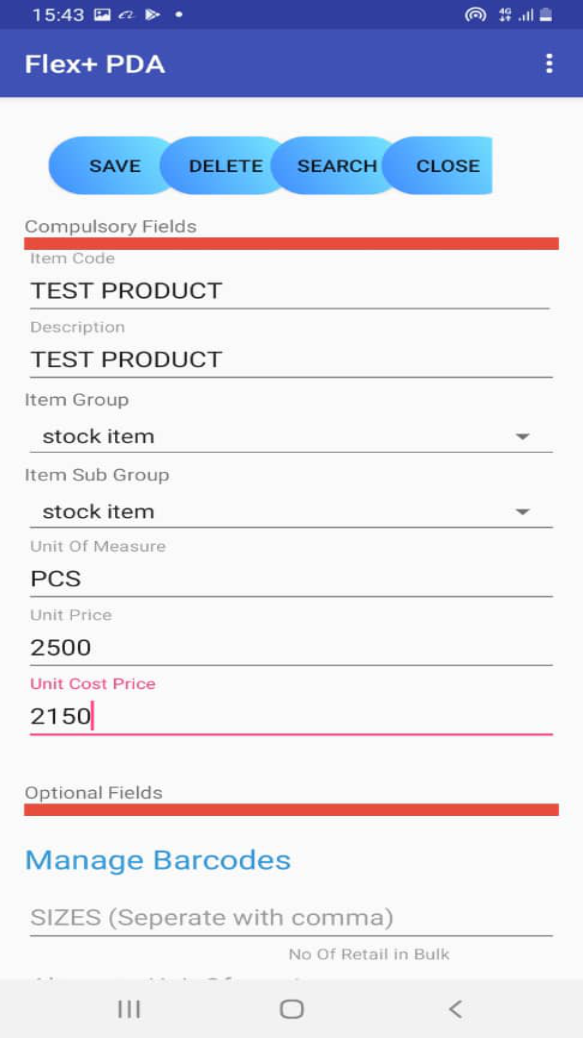Select the Item Group stock item spinner
583x1038 pixels.
(291, 436)
